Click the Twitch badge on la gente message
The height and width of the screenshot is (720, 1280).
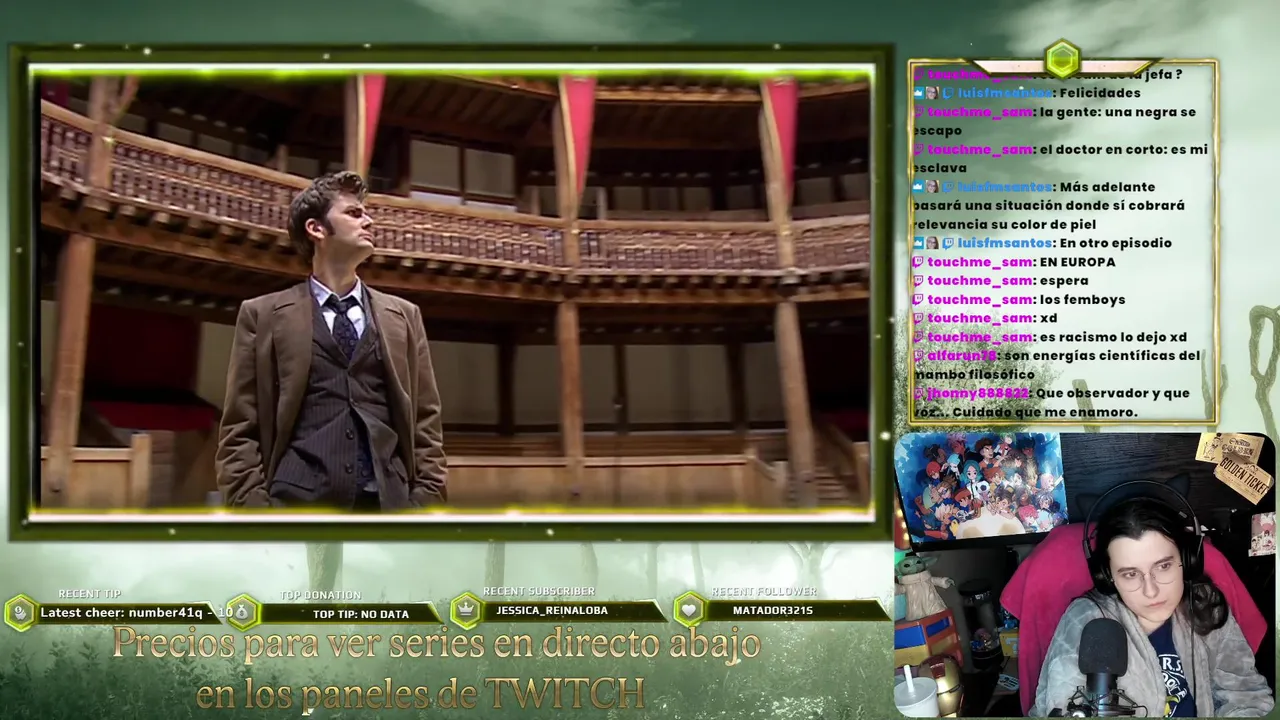tap(919, 112)
